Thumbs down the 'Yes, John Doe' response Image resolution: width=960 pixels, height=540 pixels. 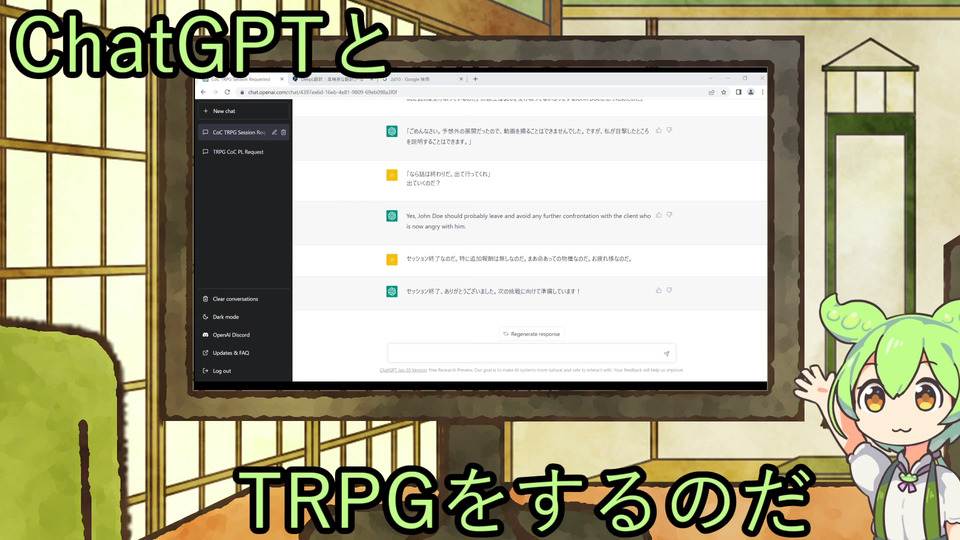669,215
